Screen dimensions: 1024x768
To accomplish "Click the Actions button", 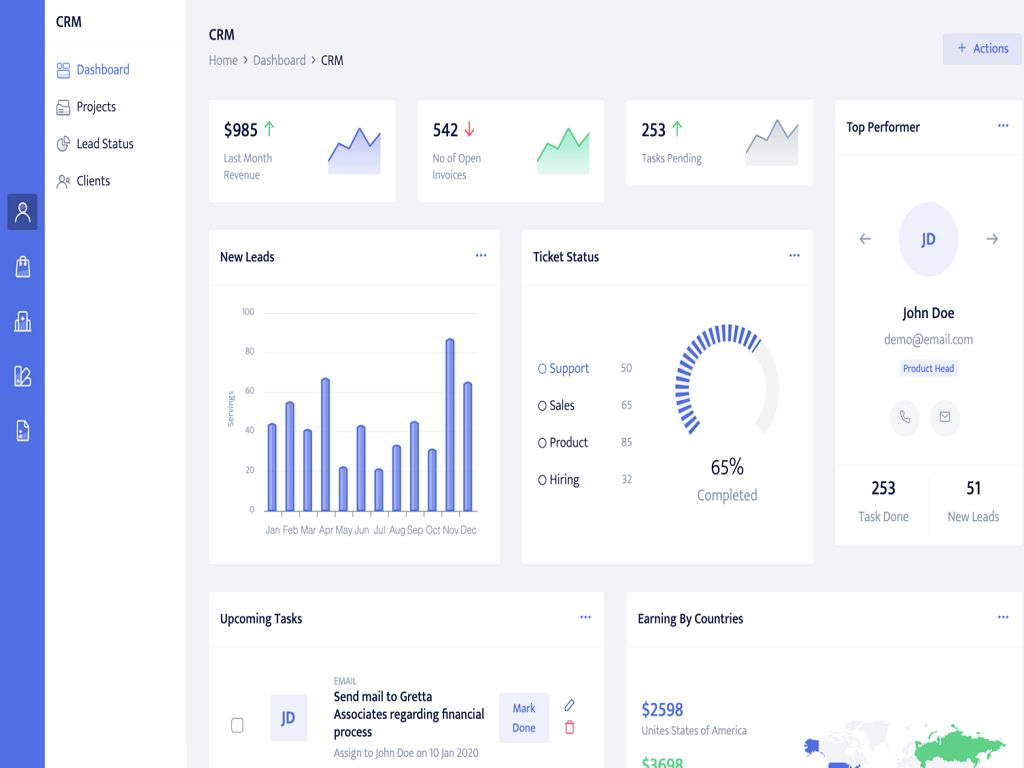I will click(x=982, y=49).
